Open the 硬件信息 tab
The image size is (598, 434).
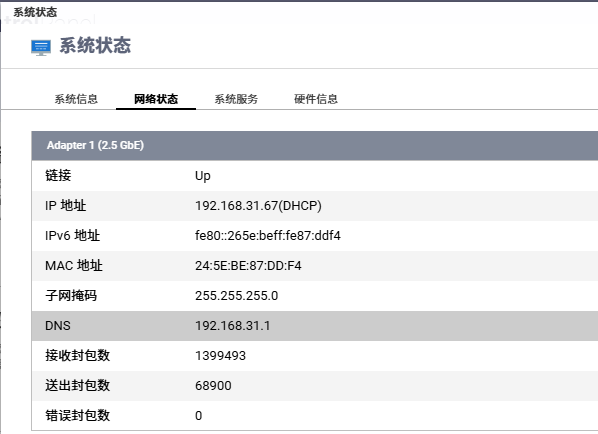tap(316, 99)
